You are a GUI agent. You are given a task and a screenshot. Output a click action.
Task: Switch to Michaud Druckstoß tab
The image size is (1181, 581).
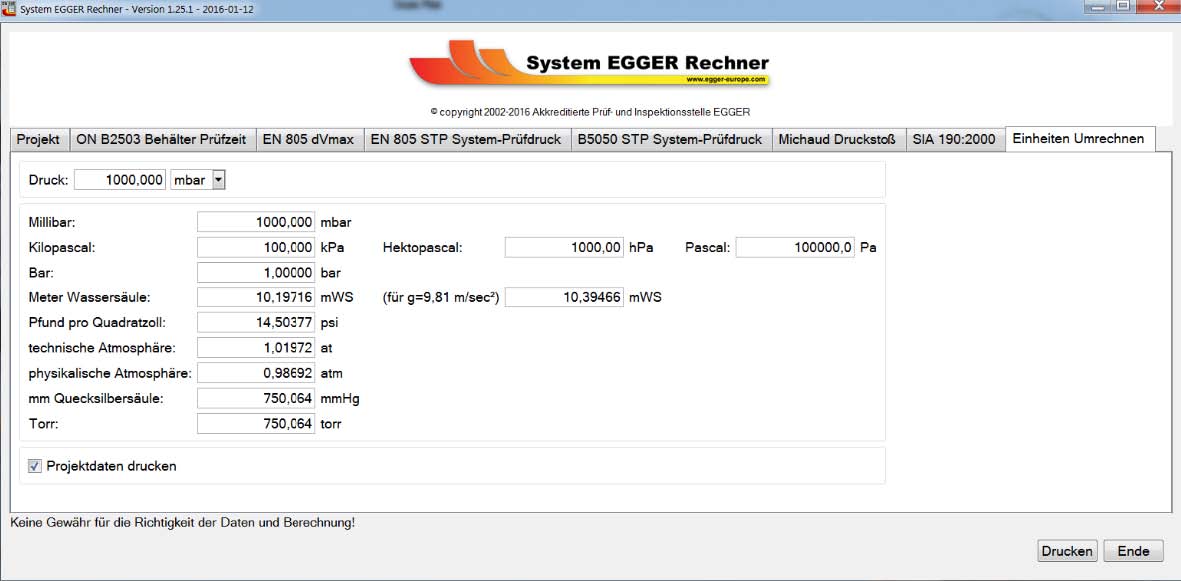coord(837,139)
